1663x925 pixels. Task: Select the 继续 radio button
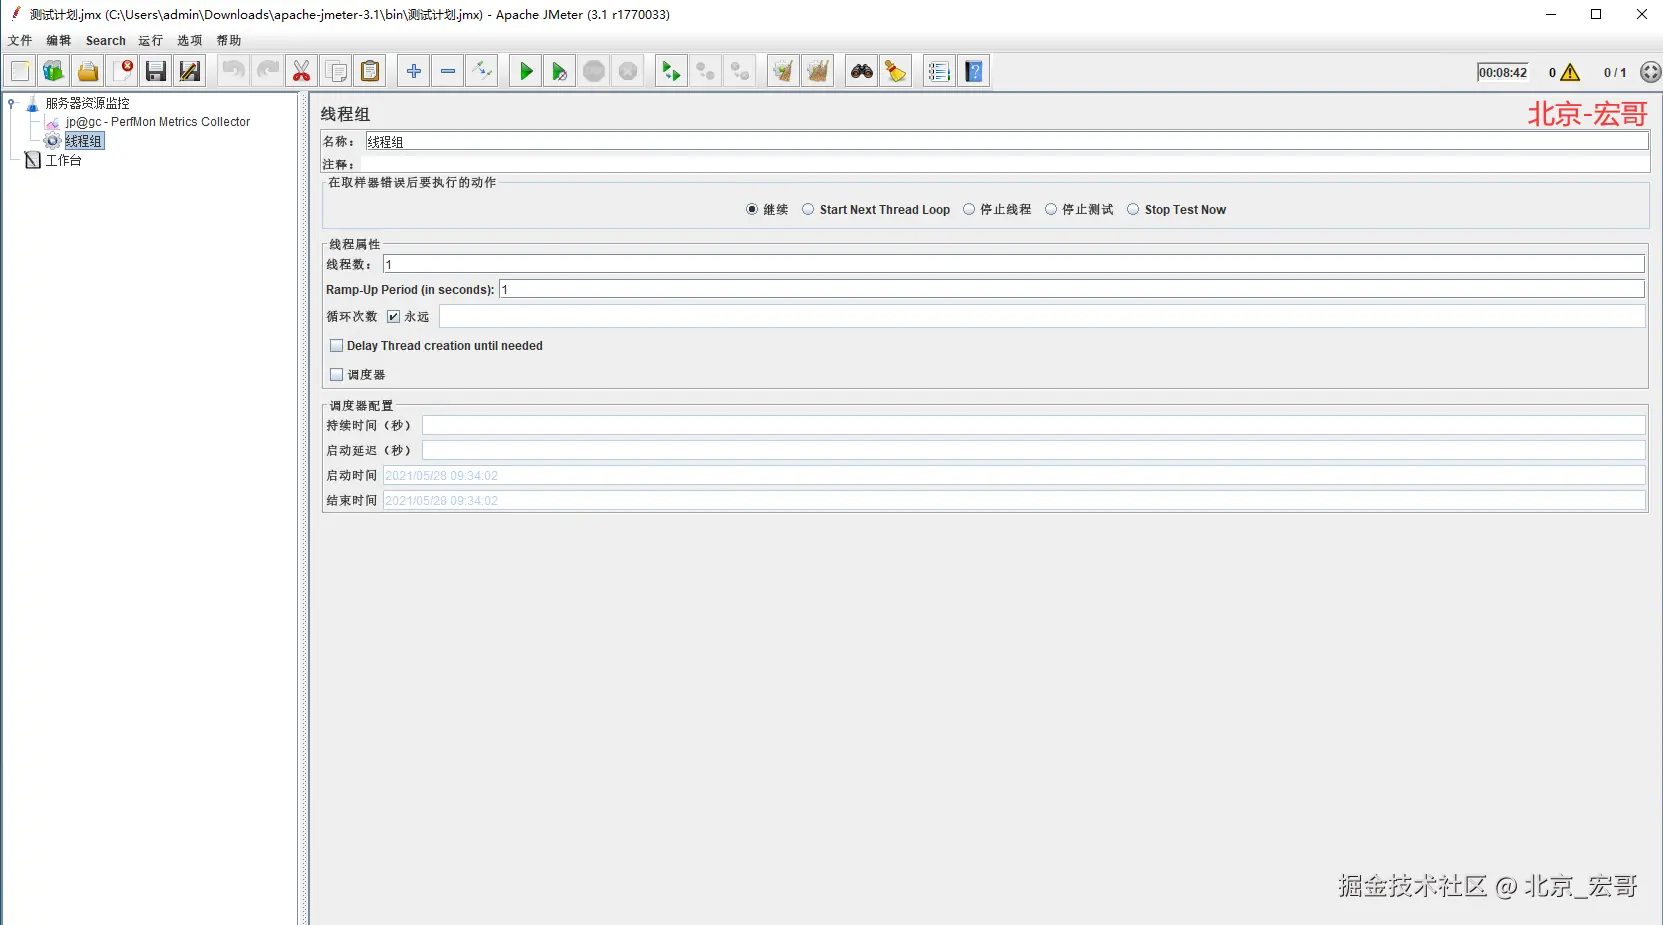(752, 209)
